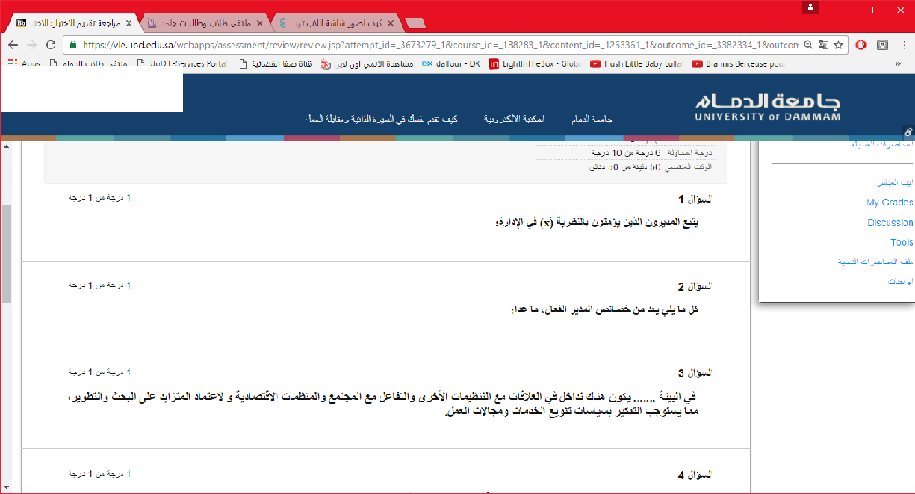Open the المكتبة الالكترونية header menu item
Viewport: 915px width, 494px height.
[514, 119]
